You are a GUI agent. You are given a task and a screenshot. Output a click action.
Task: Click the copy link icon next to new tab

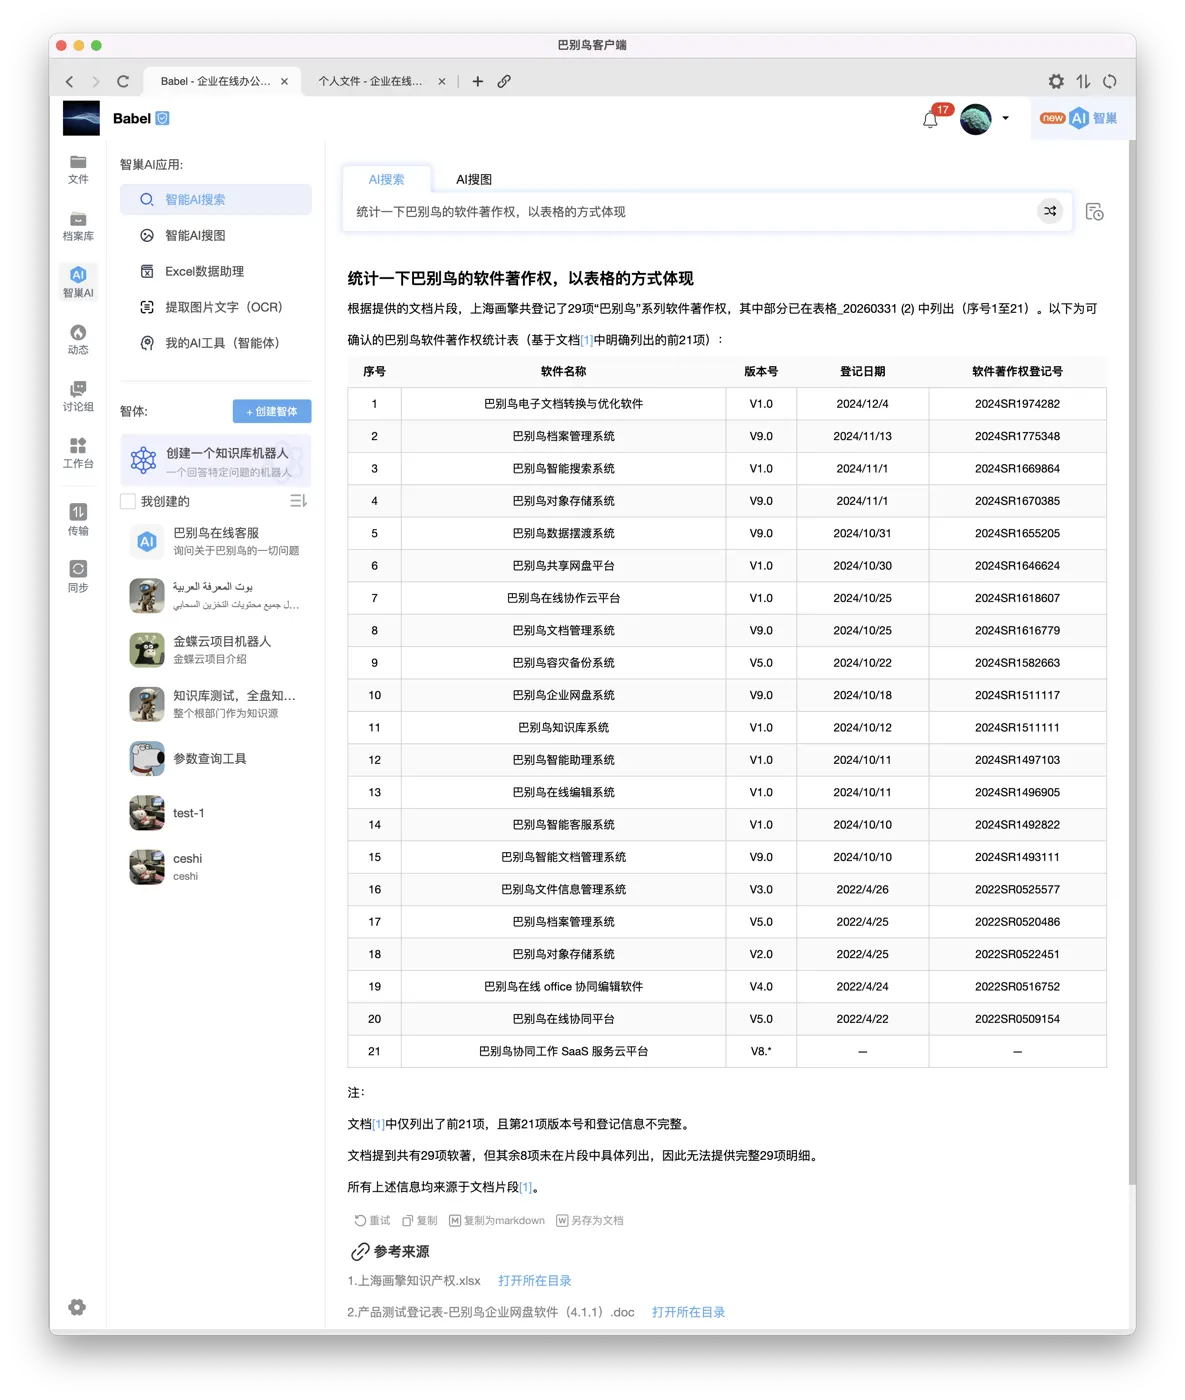click(x=504, y=82)
